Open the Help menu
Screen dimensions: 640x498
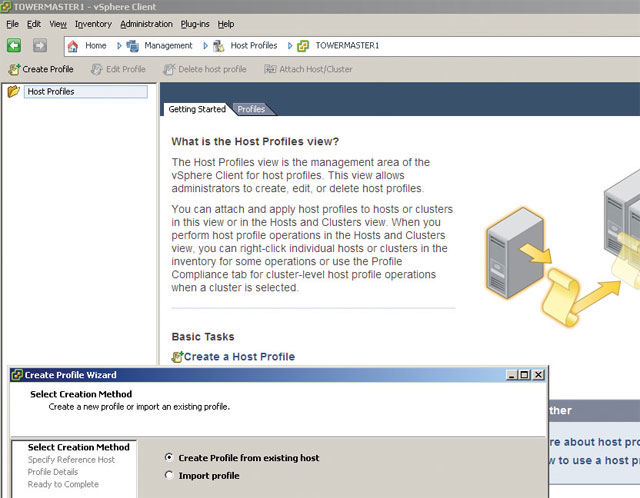[x=226, y=24]
